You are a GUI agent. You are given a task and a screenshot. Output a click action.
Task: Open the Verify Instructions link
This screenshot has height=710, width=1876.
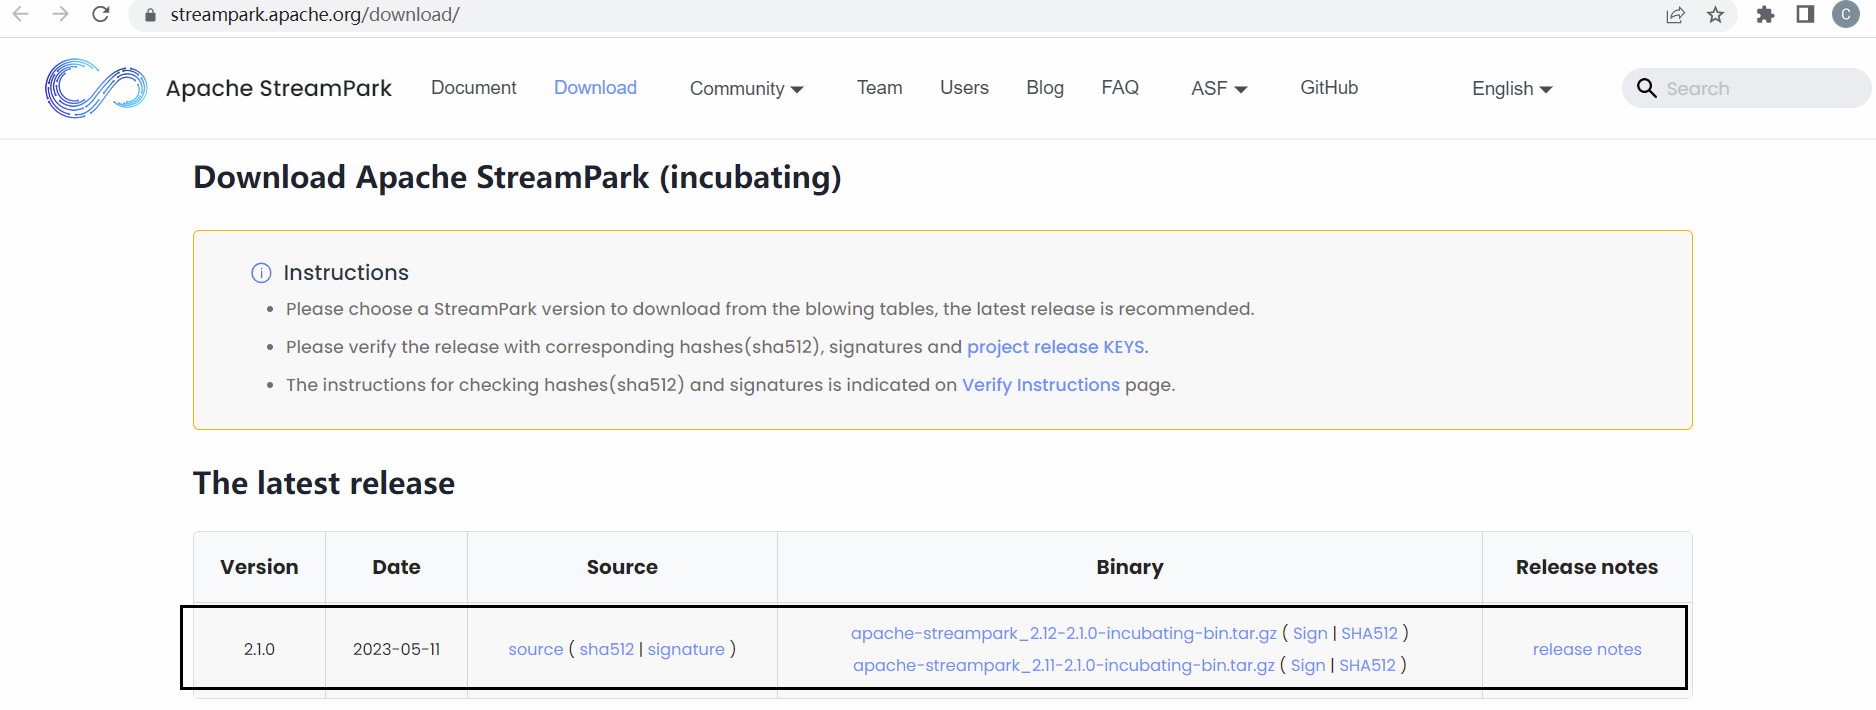1040,385
